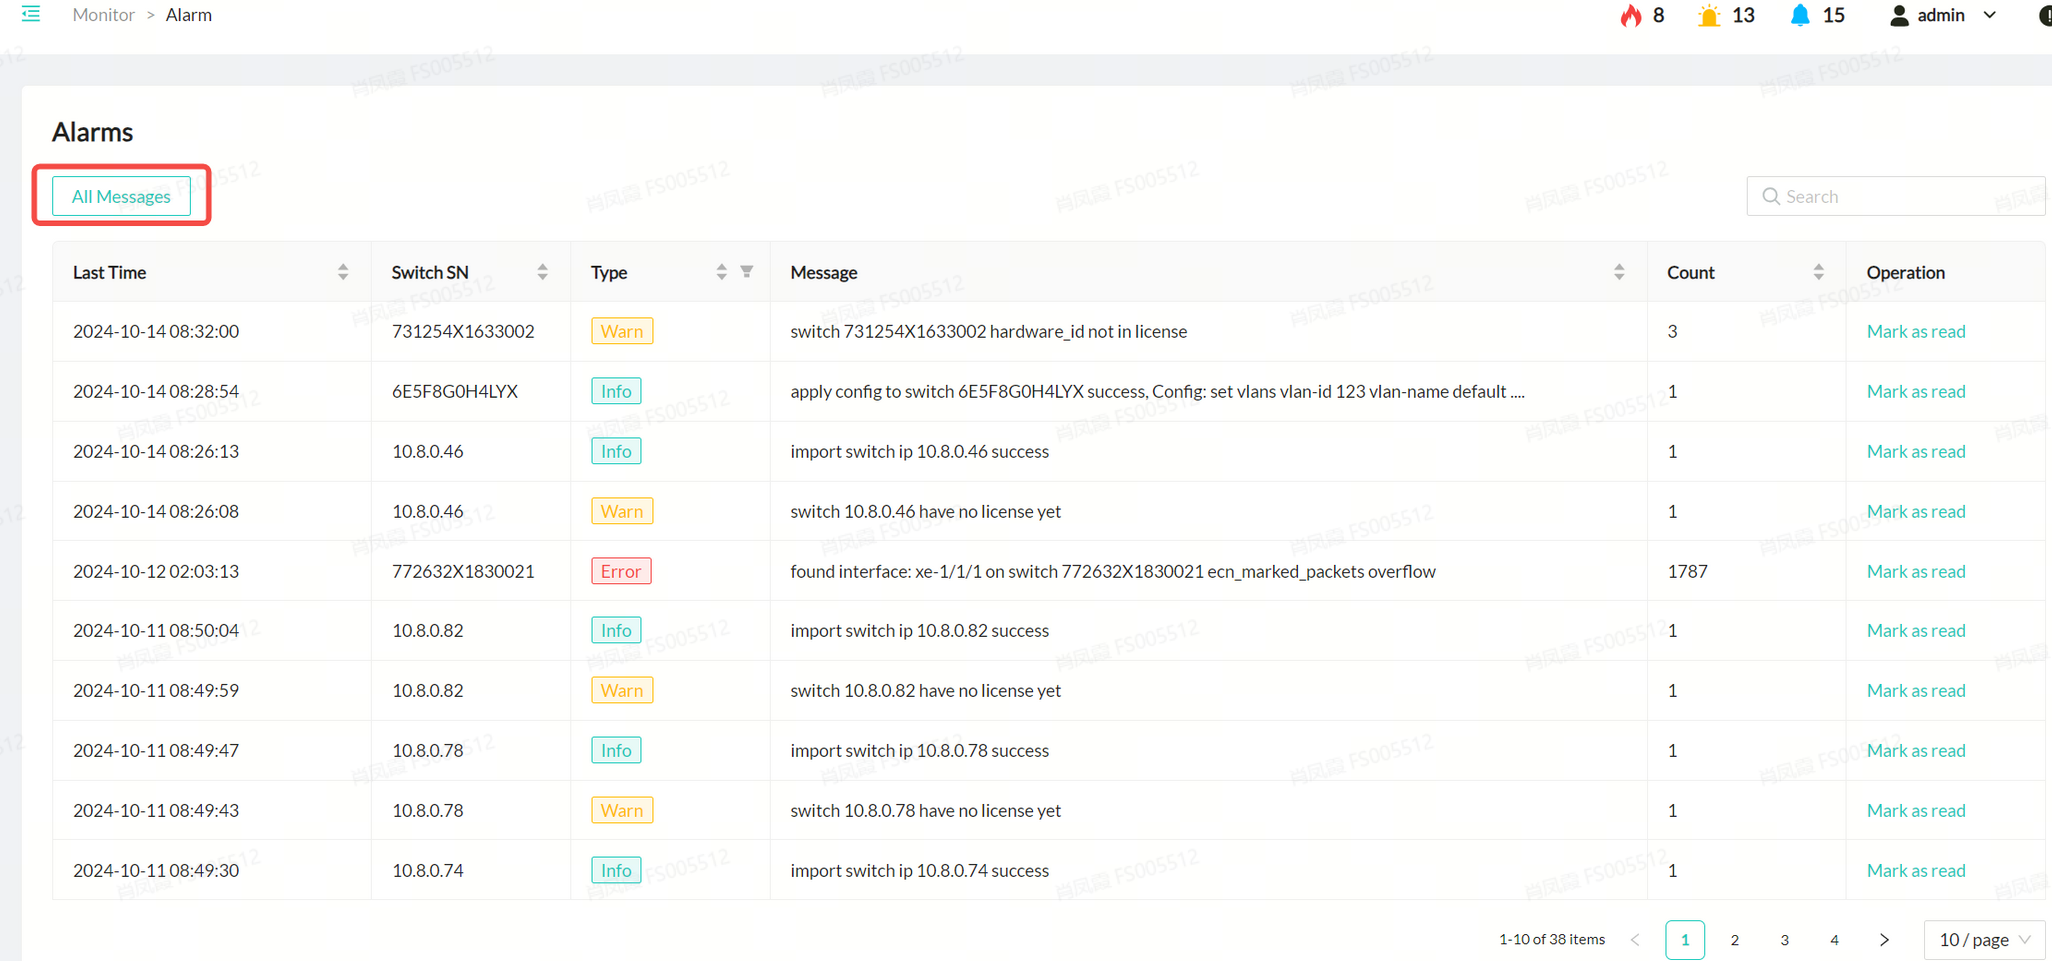Open the orange warning alarm icon
This screenshot has height=961, width=2052.
(x=1709, y=15)
